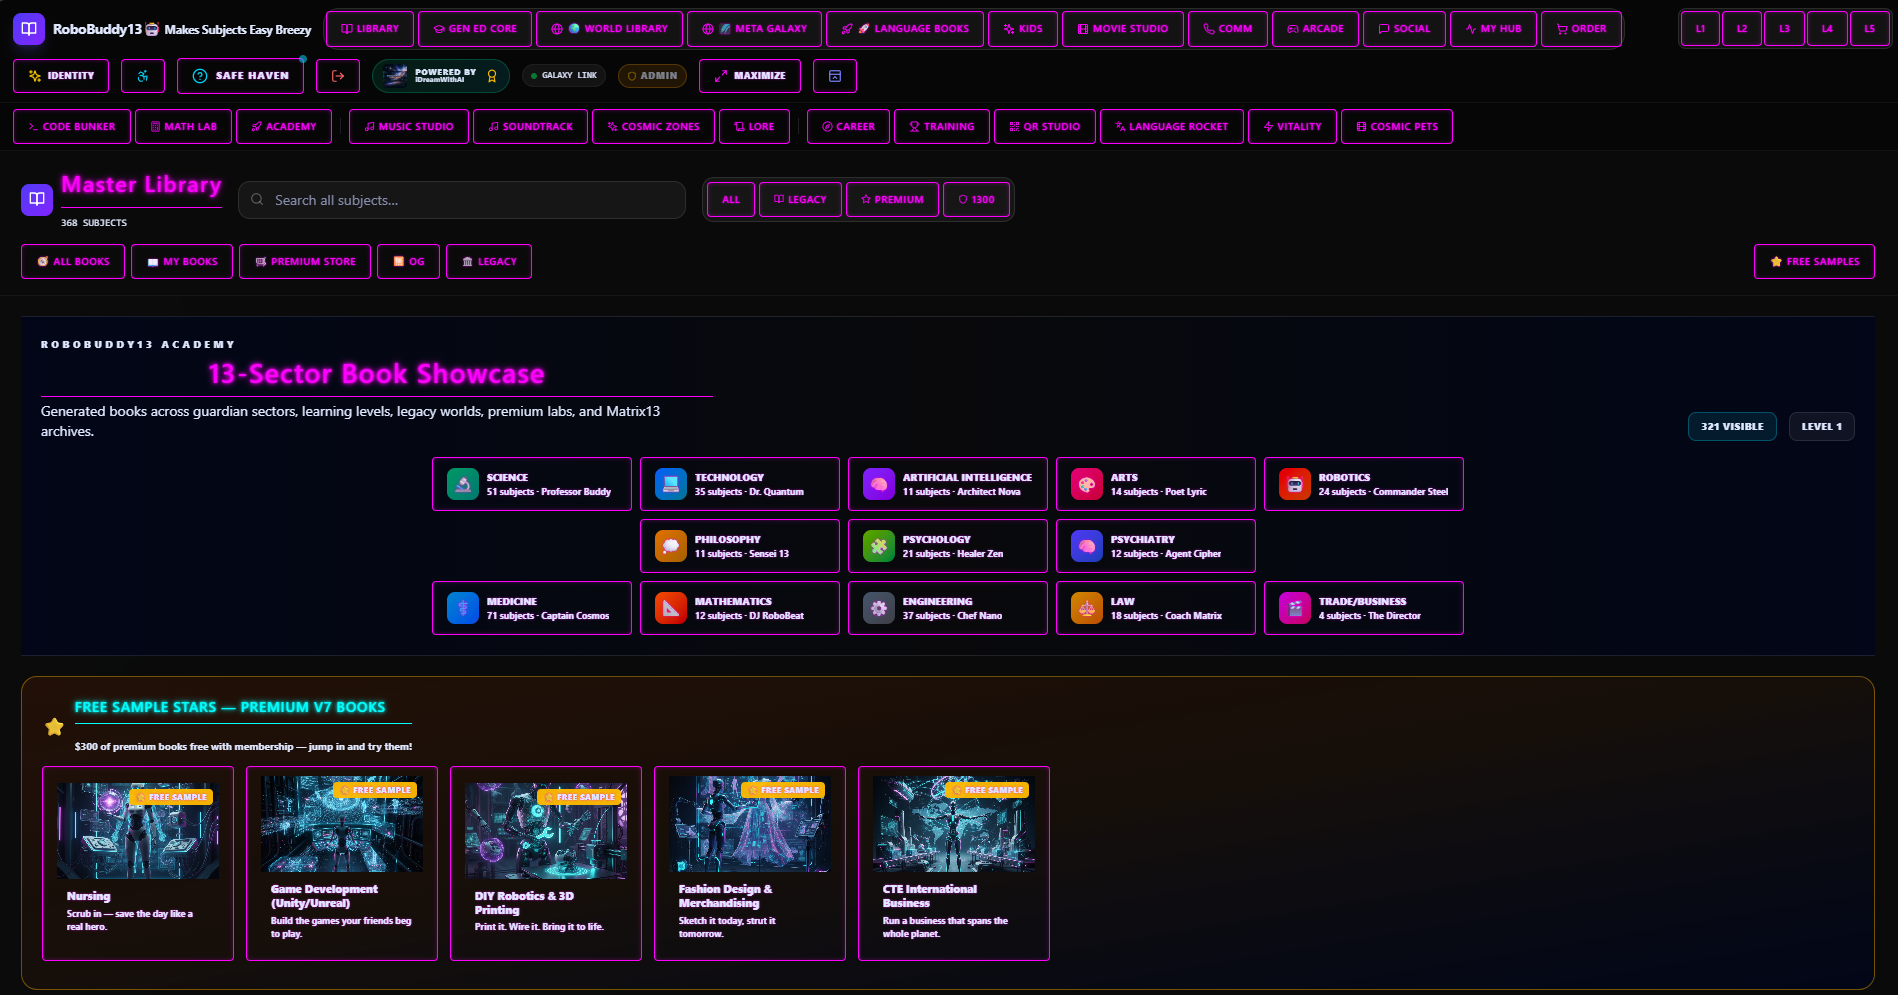Screen dimensions: 1898x995
Task: Click the Psychiatry brain icon
Action: (x=1087, y=546)
